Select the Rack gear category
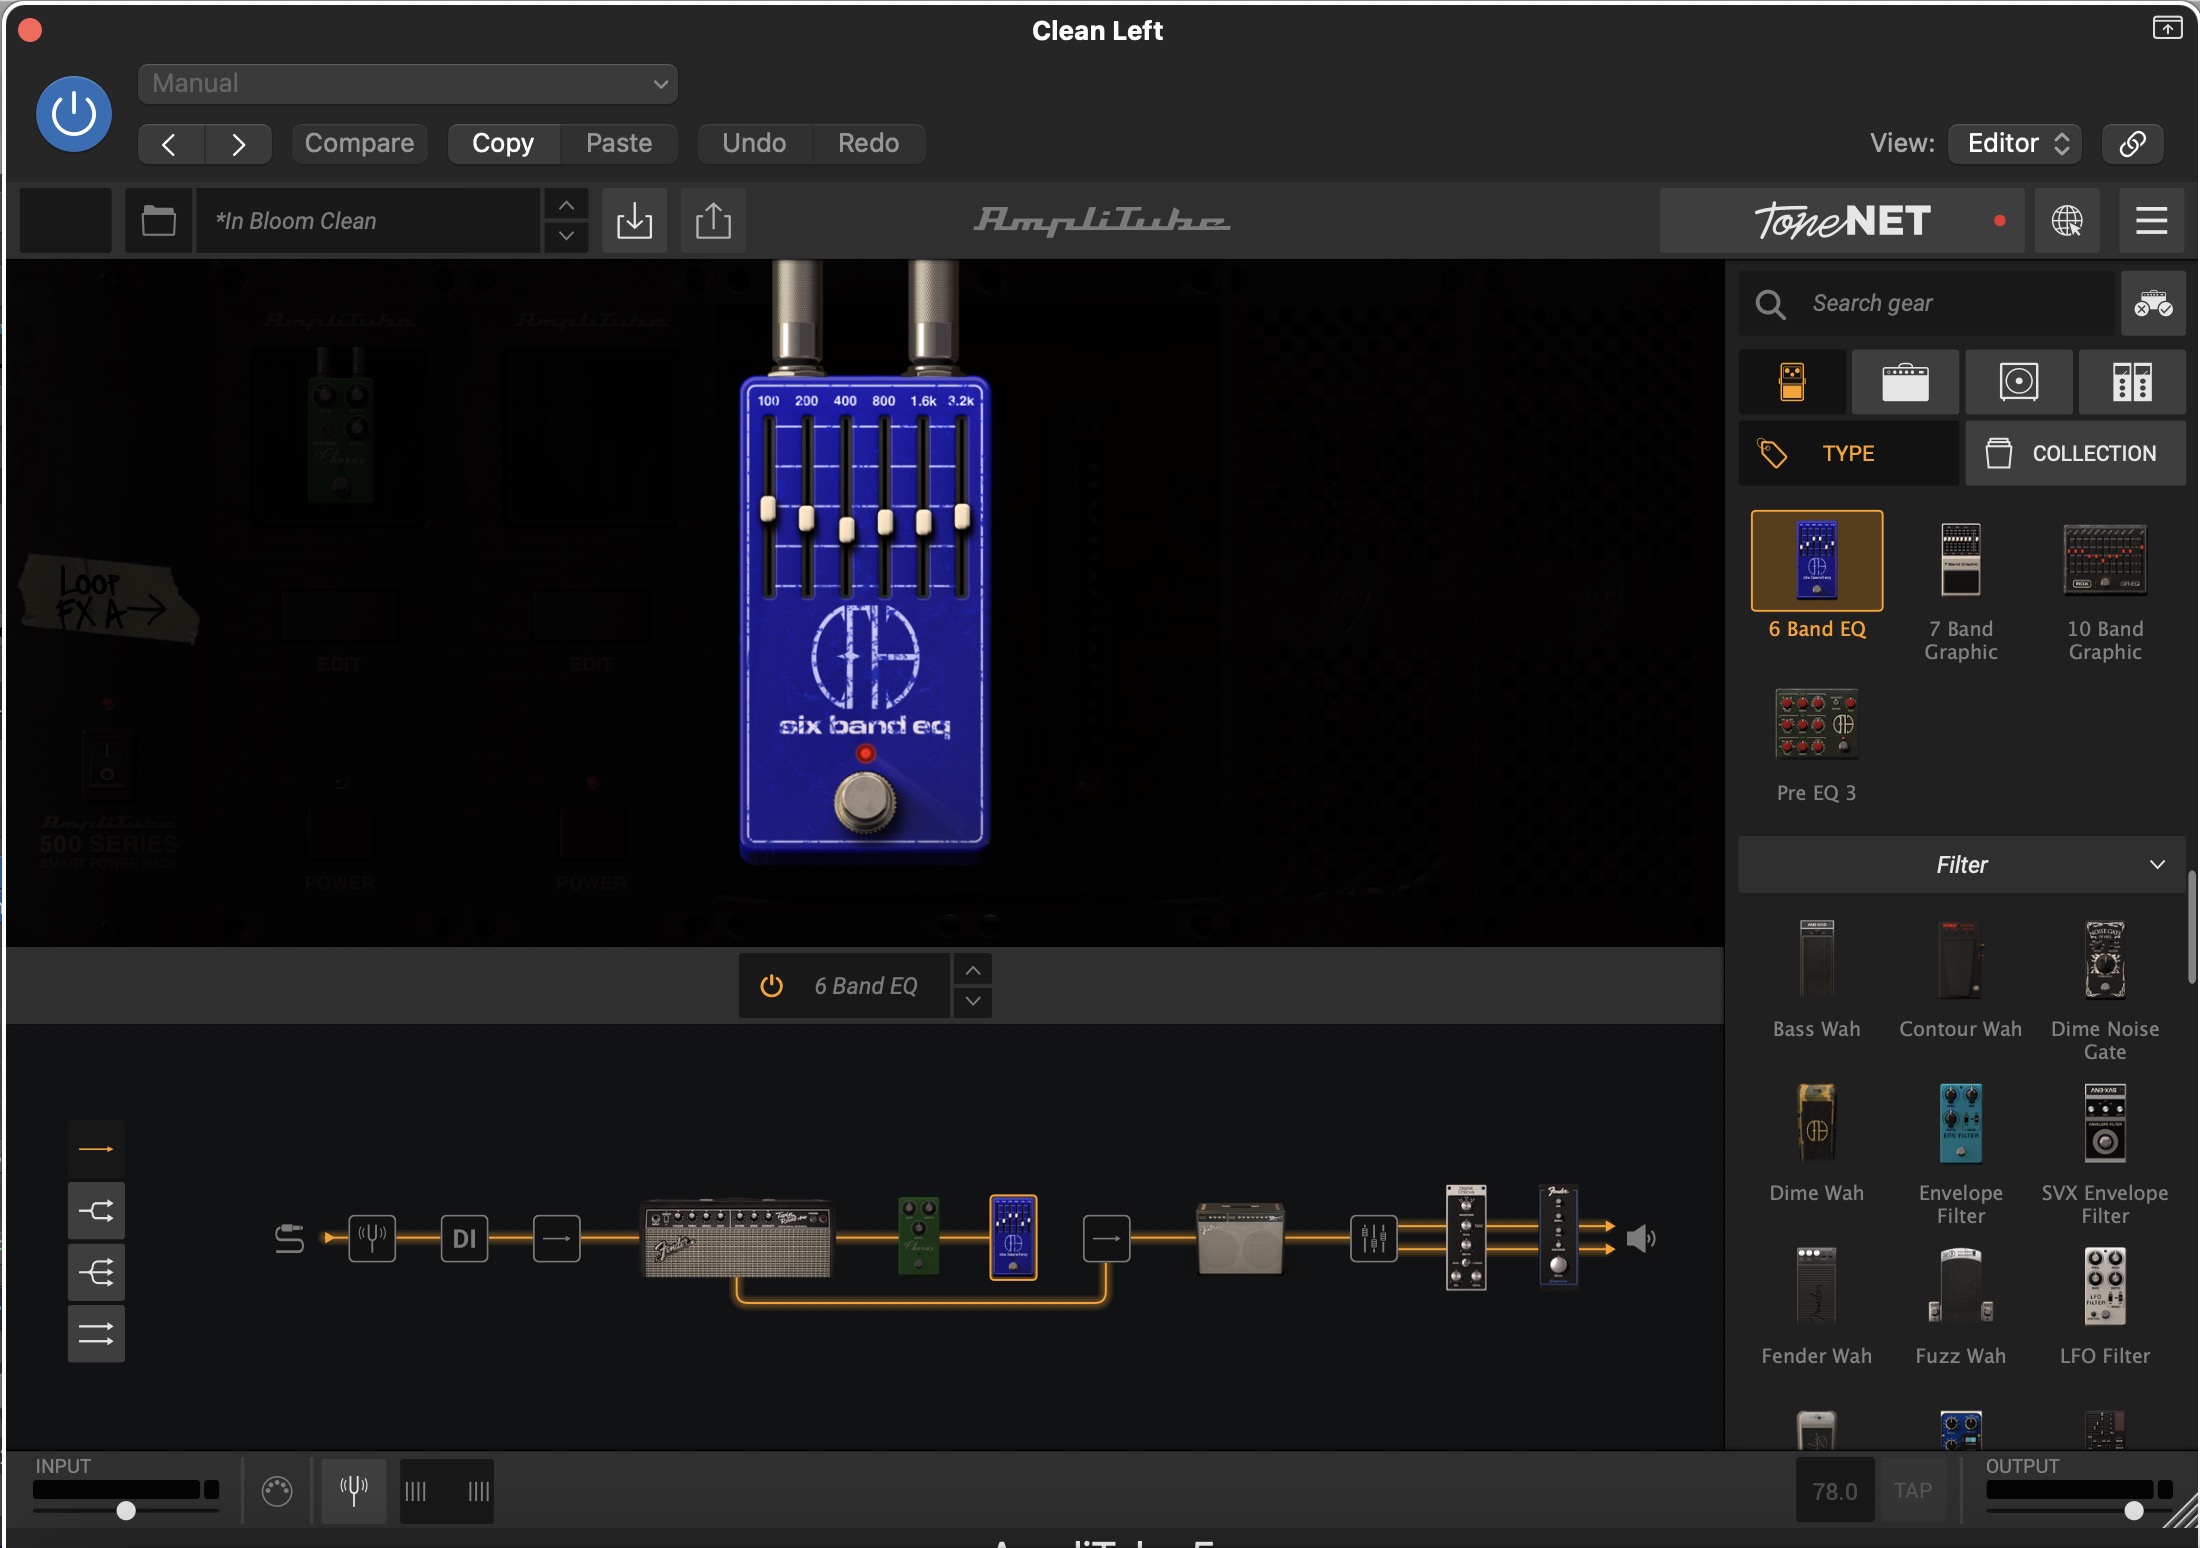The image size is (2200, 1548). click(2132, 382)
